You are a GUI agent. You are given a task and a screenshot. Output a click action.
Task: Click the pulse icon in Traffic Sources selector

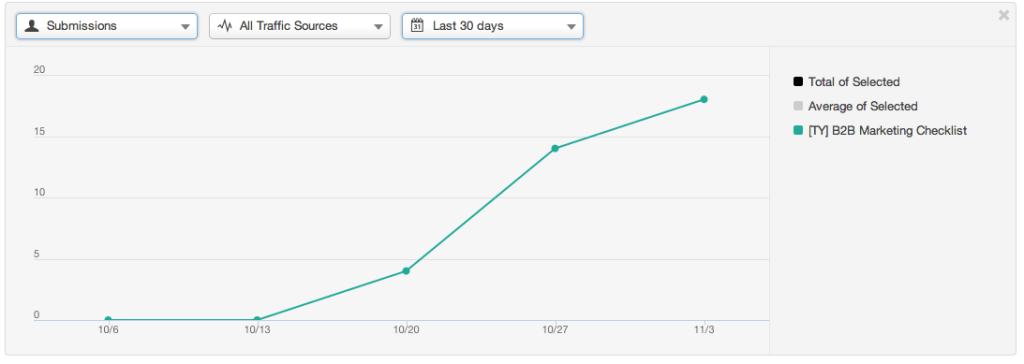pyautogui.click(x=225, y=26)
